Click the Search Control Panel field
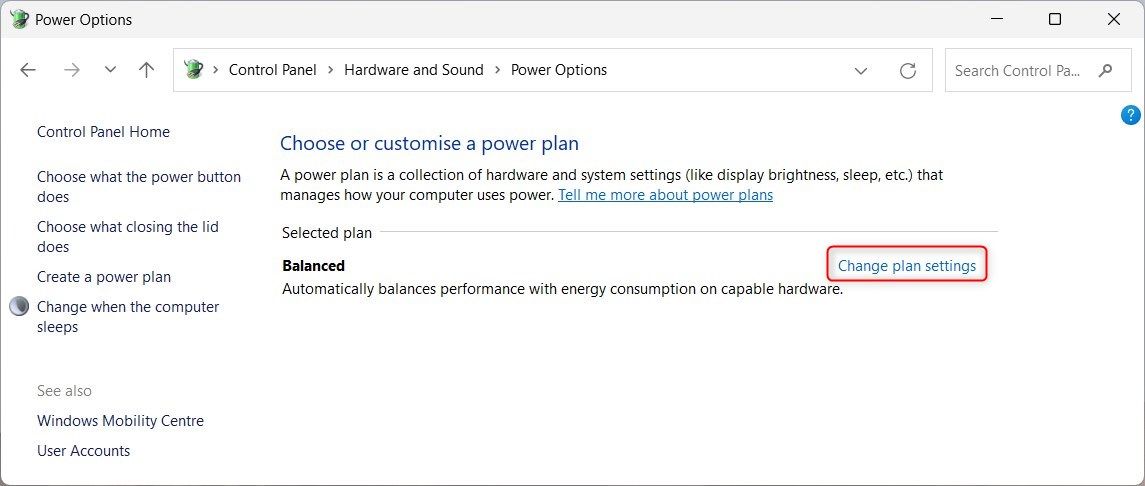The image size is (1145, 486). (1018, 70)
